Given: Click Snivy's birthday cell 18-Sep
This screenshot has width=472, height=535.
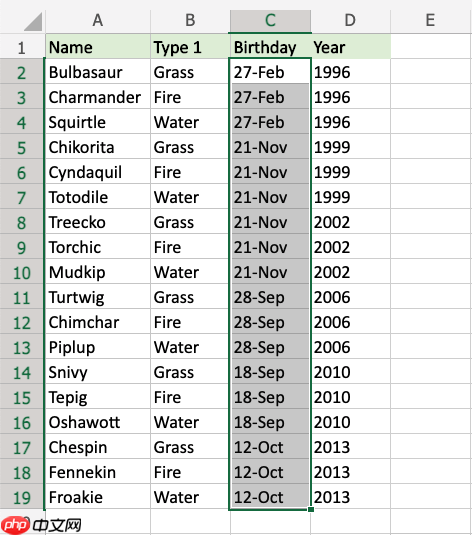Looking at the screenshot, I should coord(270,372).
